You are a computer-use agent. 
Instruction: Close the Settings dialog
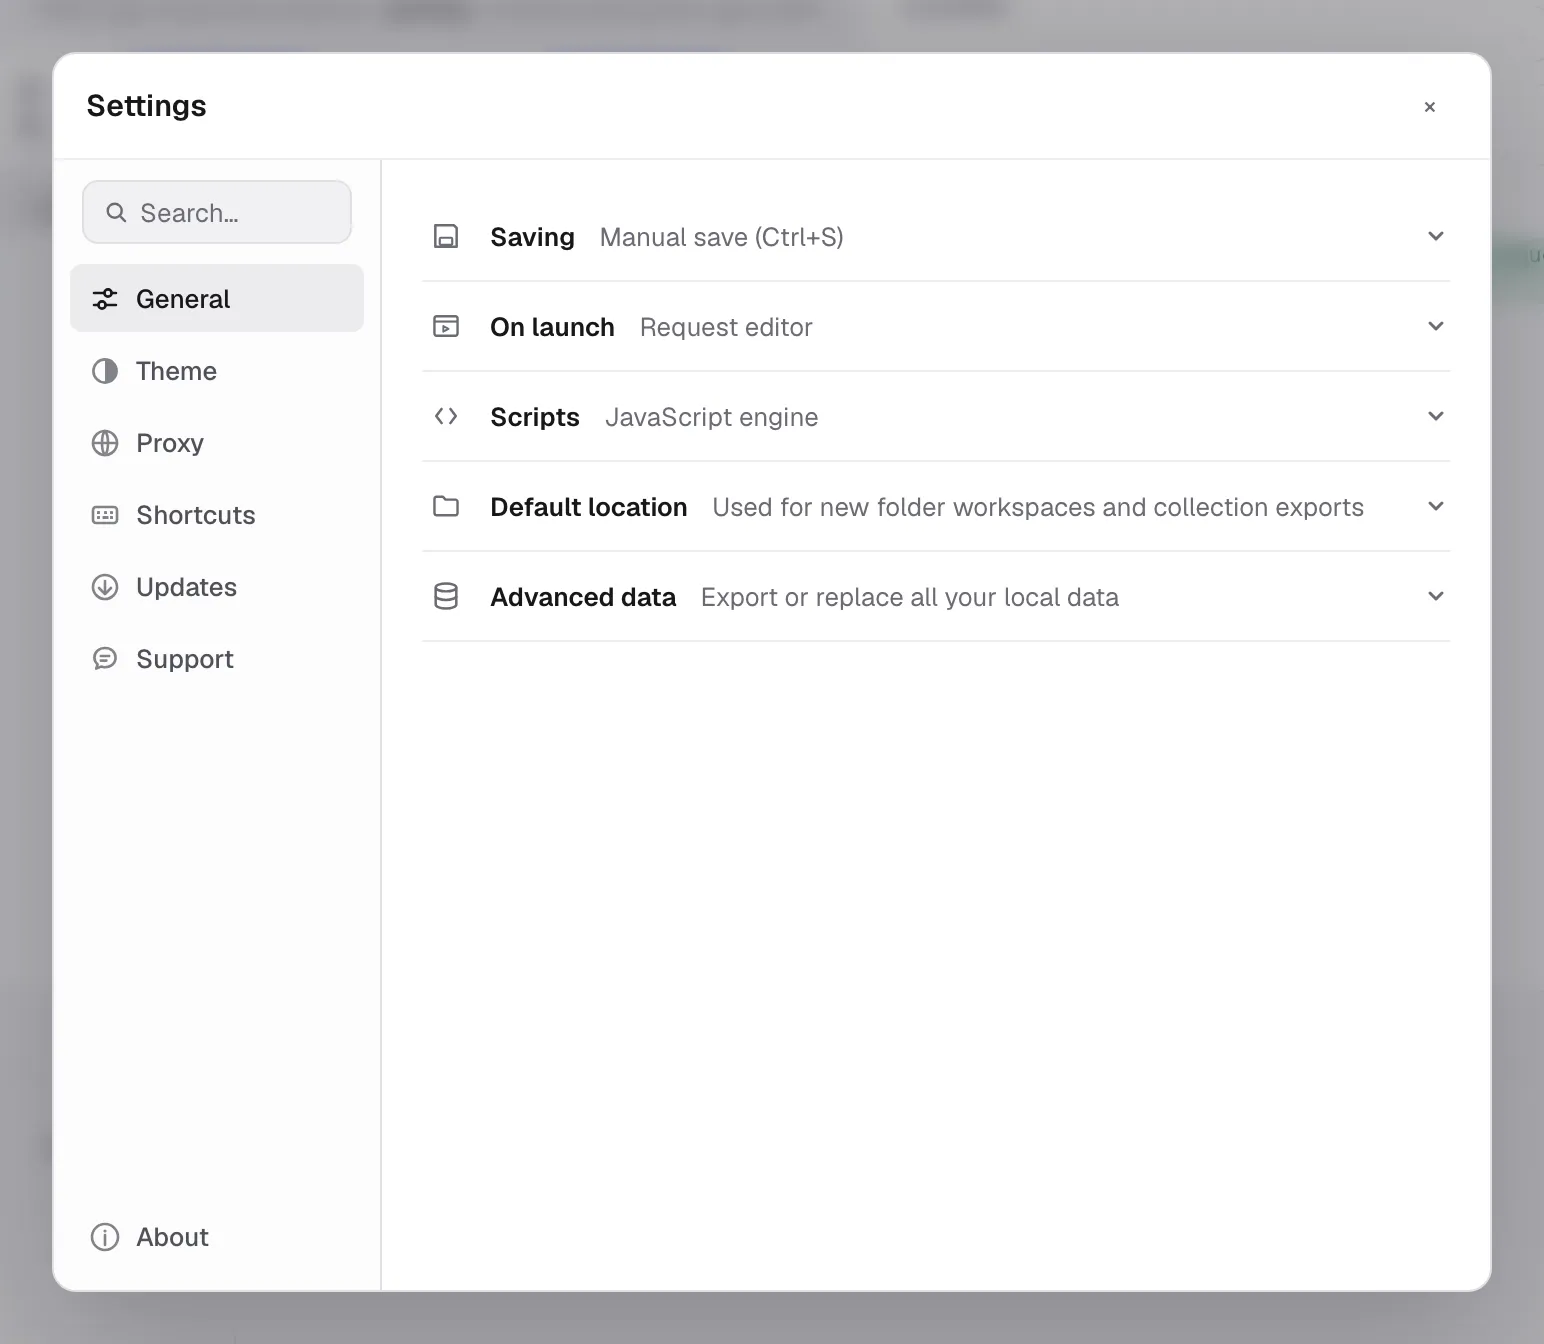(1430, 107)
